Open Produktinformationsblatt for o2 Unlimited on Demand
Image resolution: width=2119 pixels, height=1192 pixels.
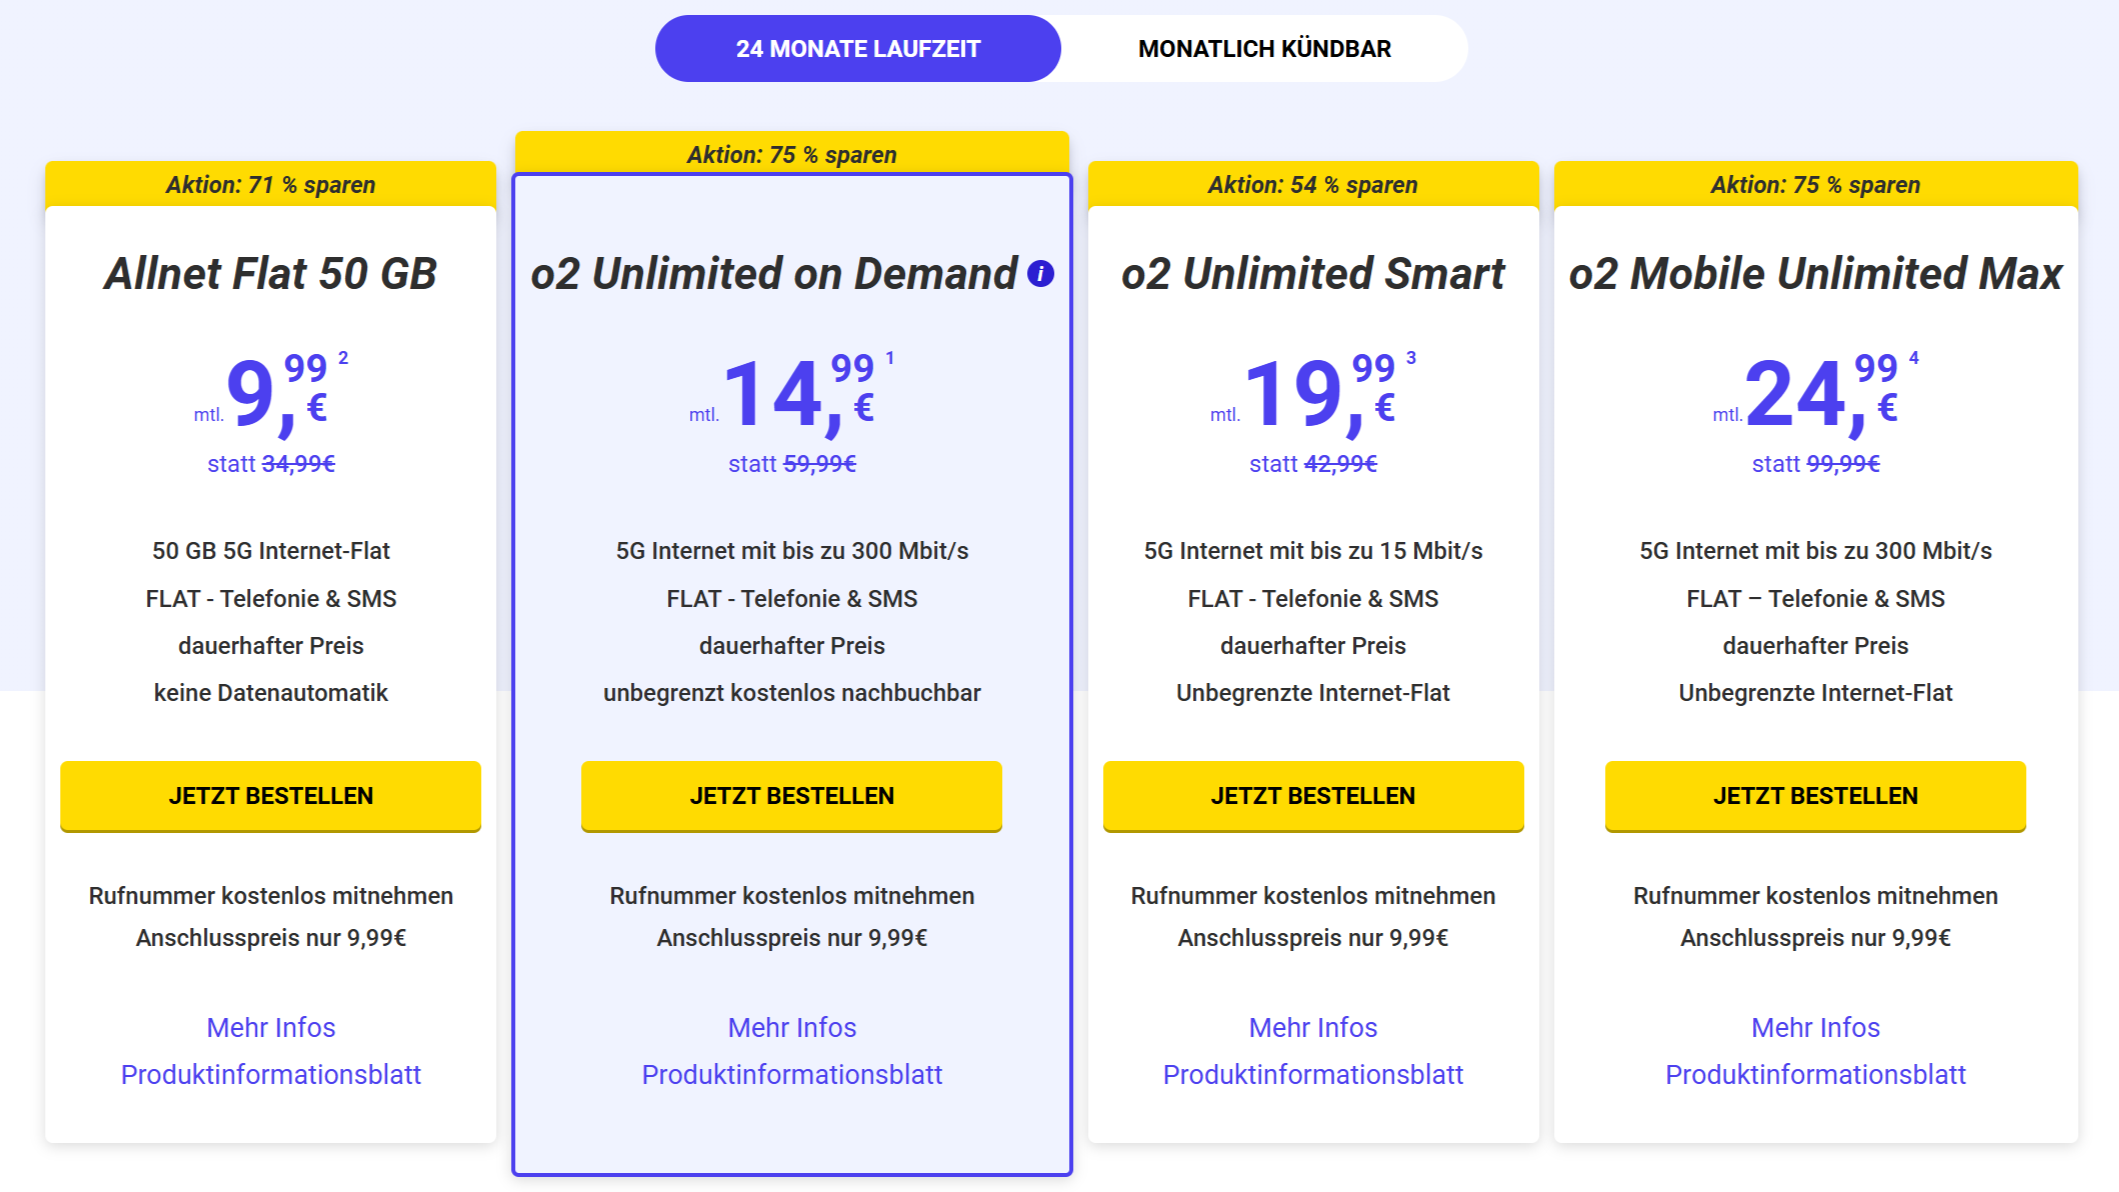click(x=792, y=1074)
